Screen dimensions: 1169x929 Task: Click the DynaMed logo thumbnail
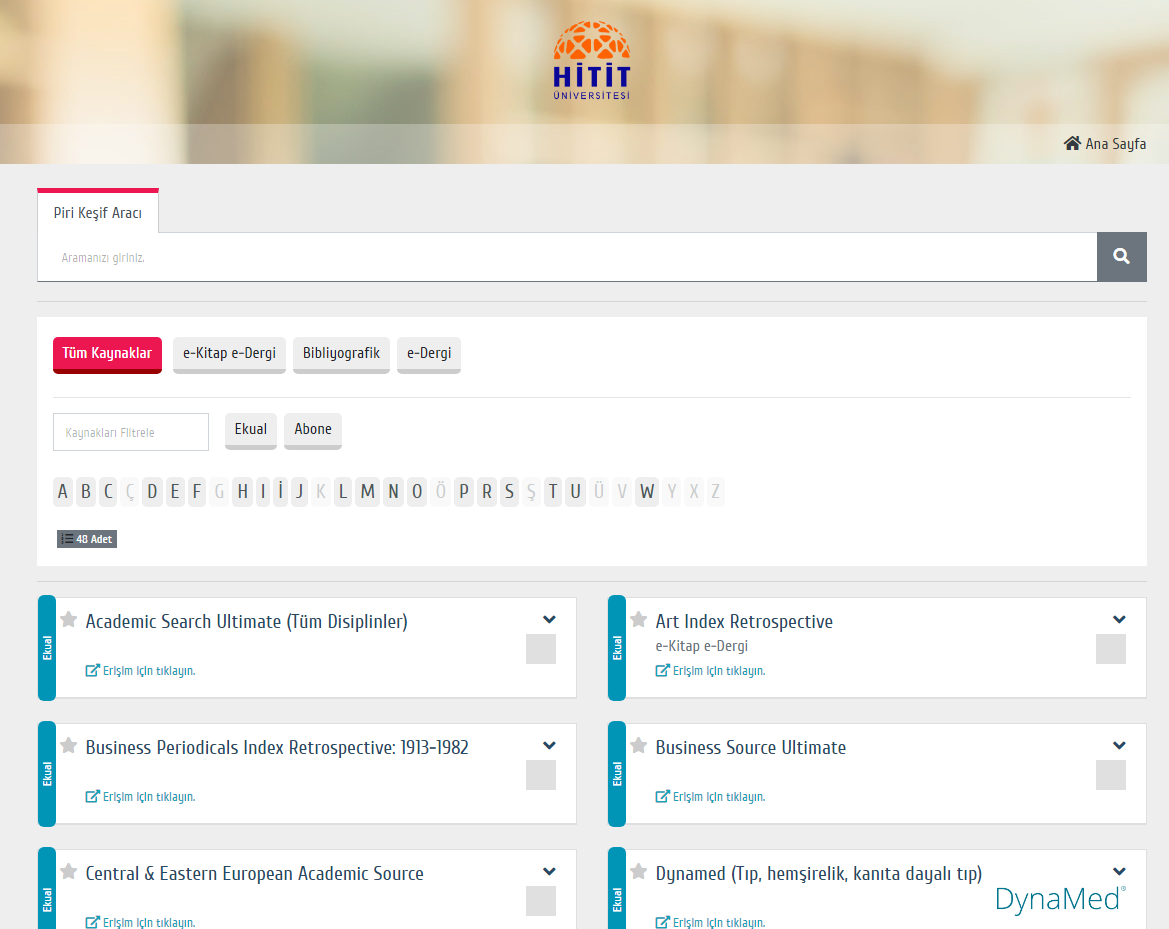[1059, 899]
